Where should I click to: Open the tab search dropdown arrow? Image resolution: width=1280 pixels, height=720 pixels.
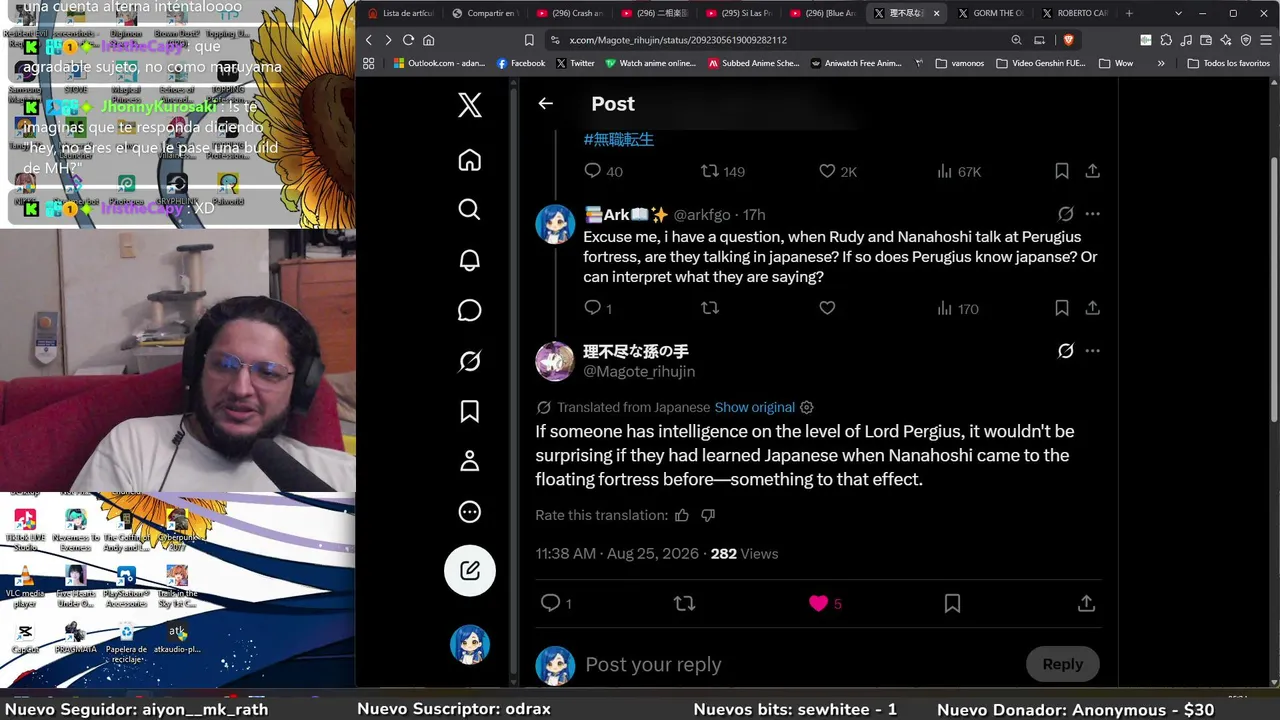pos(1178,13)
